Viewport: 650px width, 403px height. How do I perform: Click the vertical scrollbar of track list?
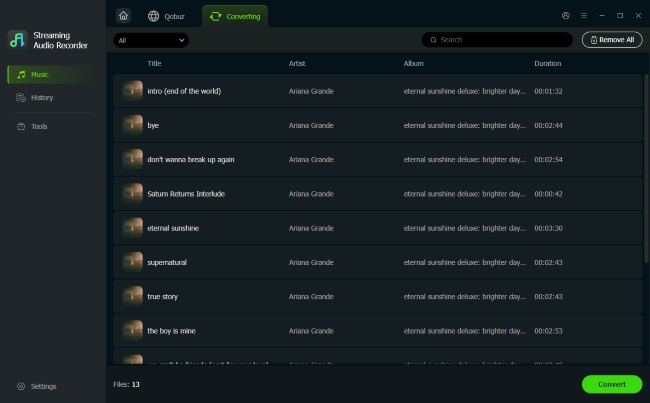pos(646,168)
